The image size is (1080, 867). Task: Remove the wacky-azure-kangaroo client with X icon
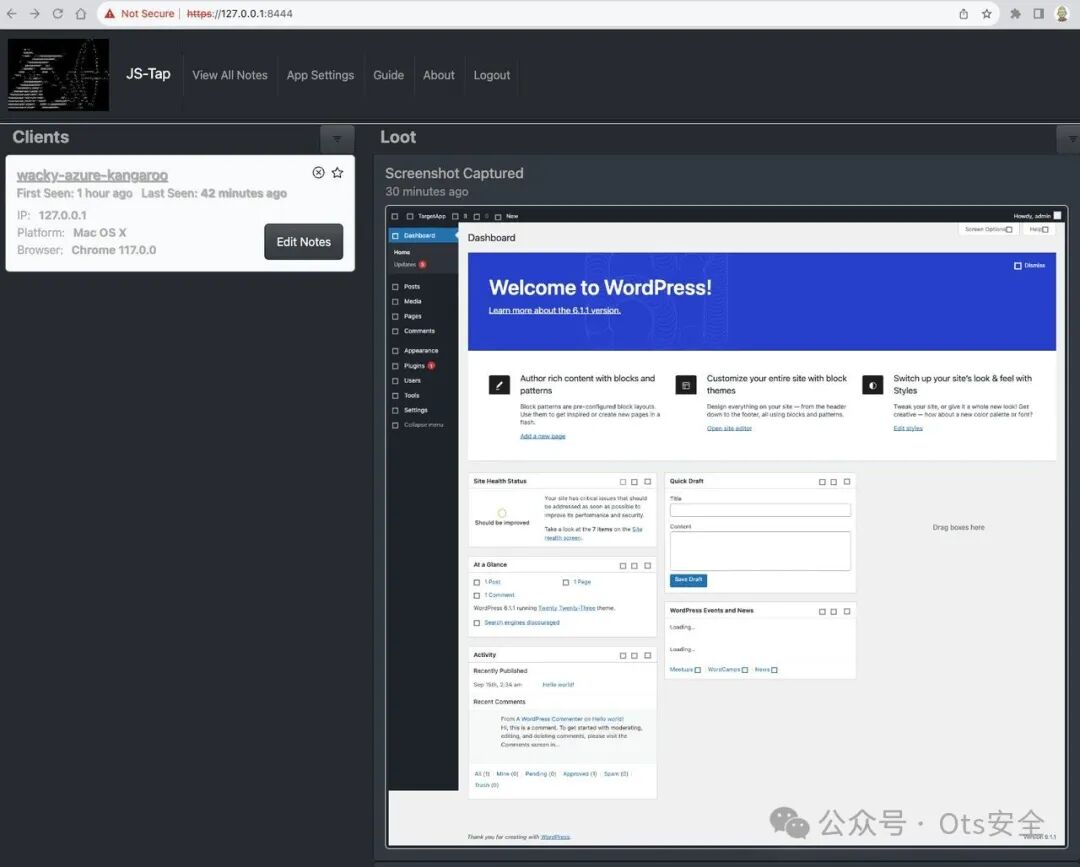point(318,173)
